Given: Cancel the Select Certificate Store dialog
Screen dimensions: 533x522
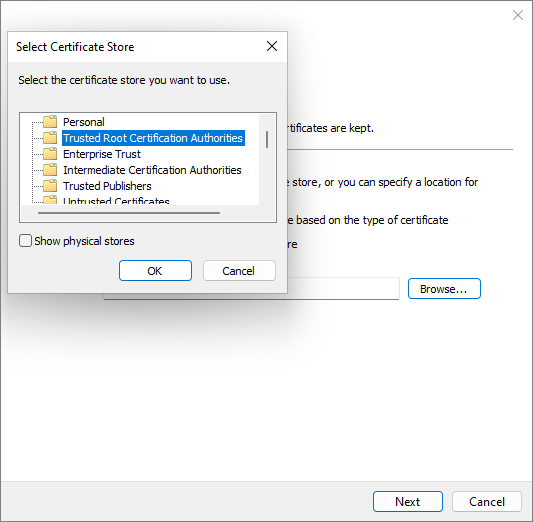Looking at the screenshot, I should tap(239, 271).
